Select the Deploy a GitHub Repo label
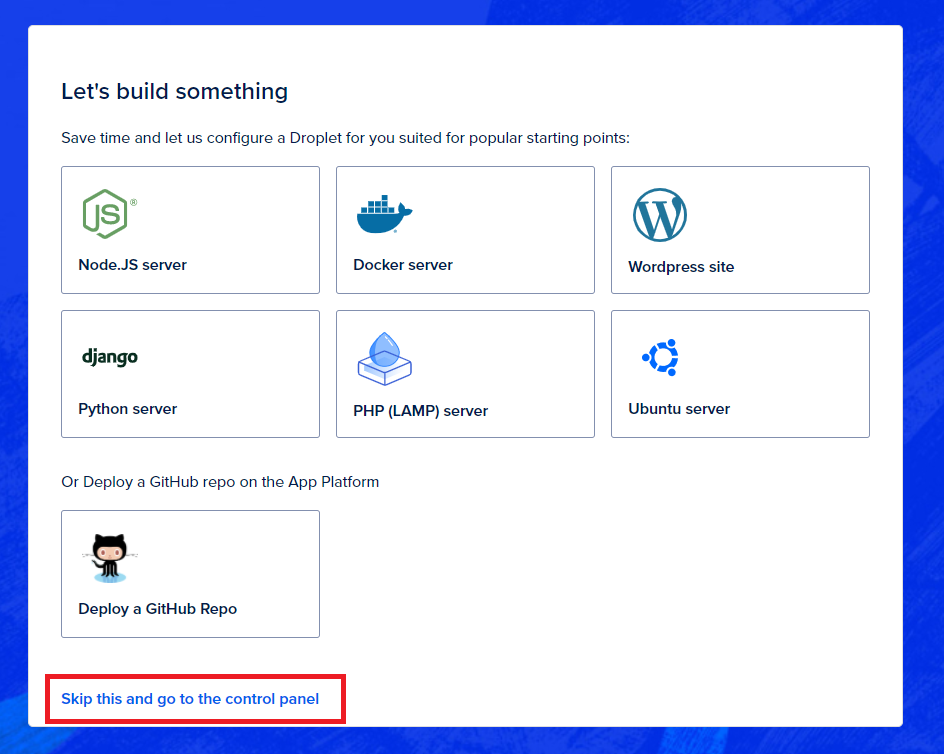 click(158, 609)
